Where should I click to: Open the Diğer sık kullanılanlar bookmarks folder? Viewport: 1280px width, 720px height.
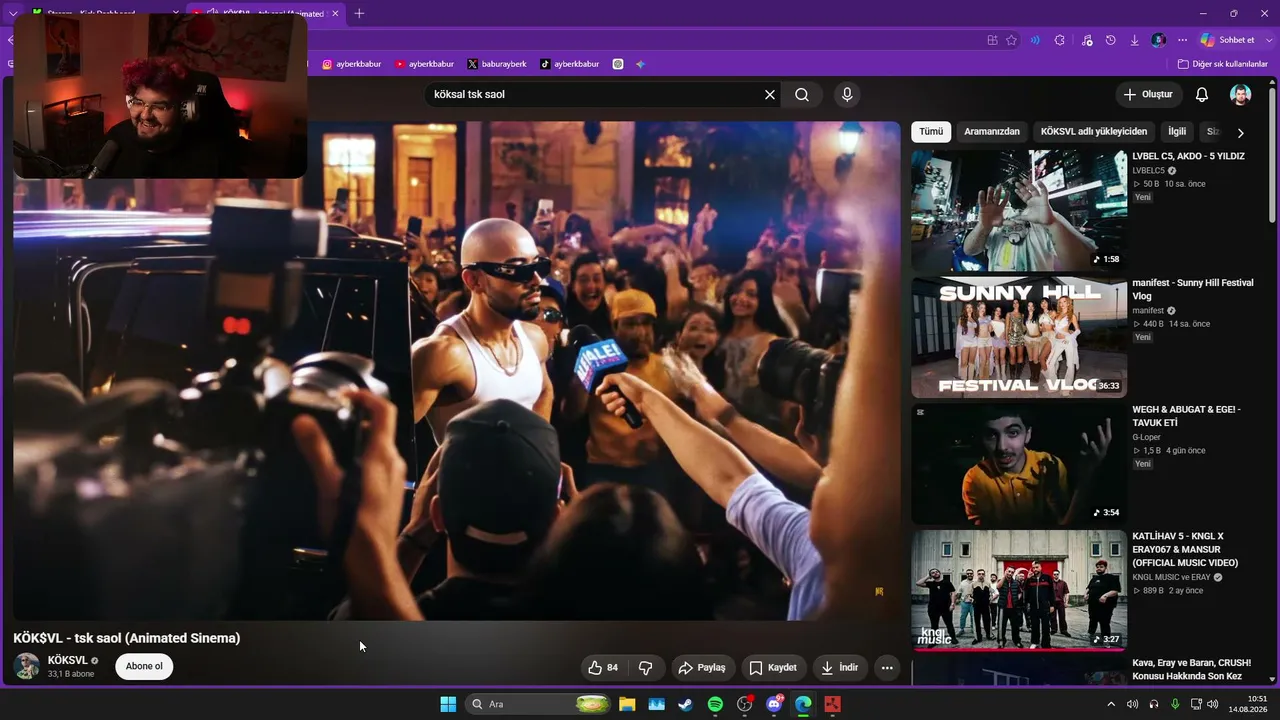click(x=1223, y=64)
